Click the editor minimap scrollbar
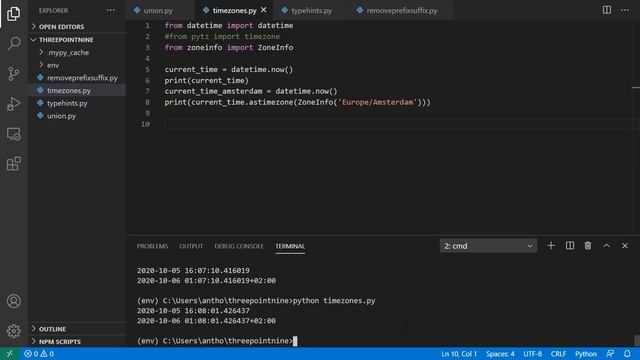Viewport: 640px width, 360px height. click(x=636, y=127)
